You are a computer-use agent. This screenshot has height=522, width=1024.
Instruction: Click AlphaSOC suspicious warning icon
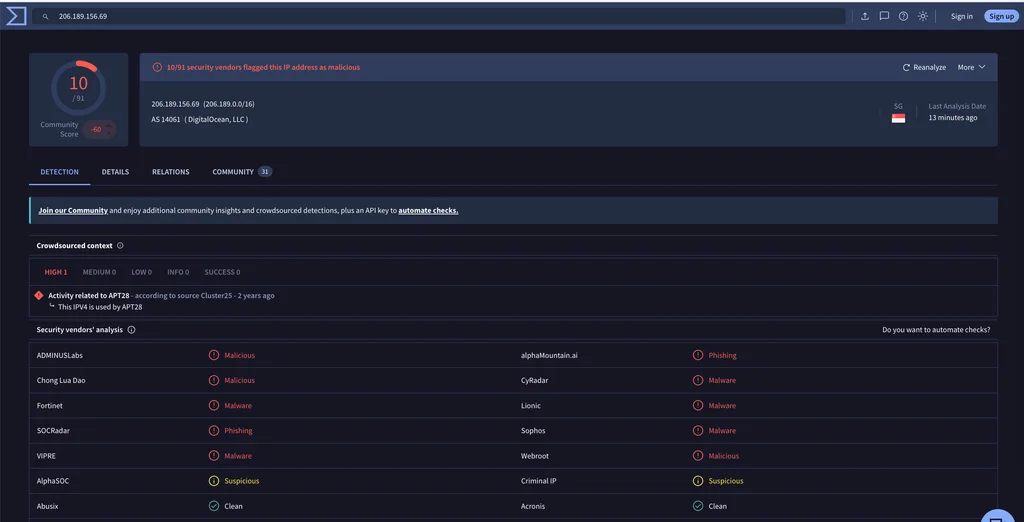[x=214, y=481]
